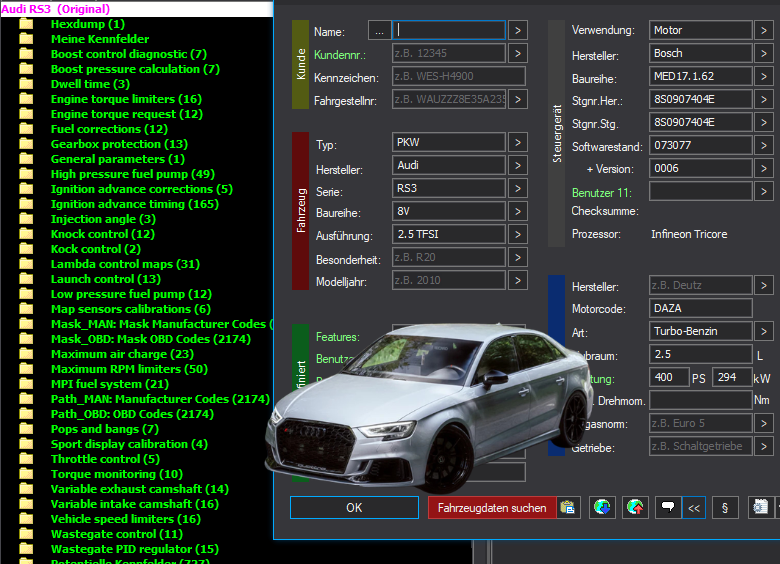Screen dimensions: 780x564
Task: Select Engine torque limiters (16) folder
Action: [x=126, y=99]
